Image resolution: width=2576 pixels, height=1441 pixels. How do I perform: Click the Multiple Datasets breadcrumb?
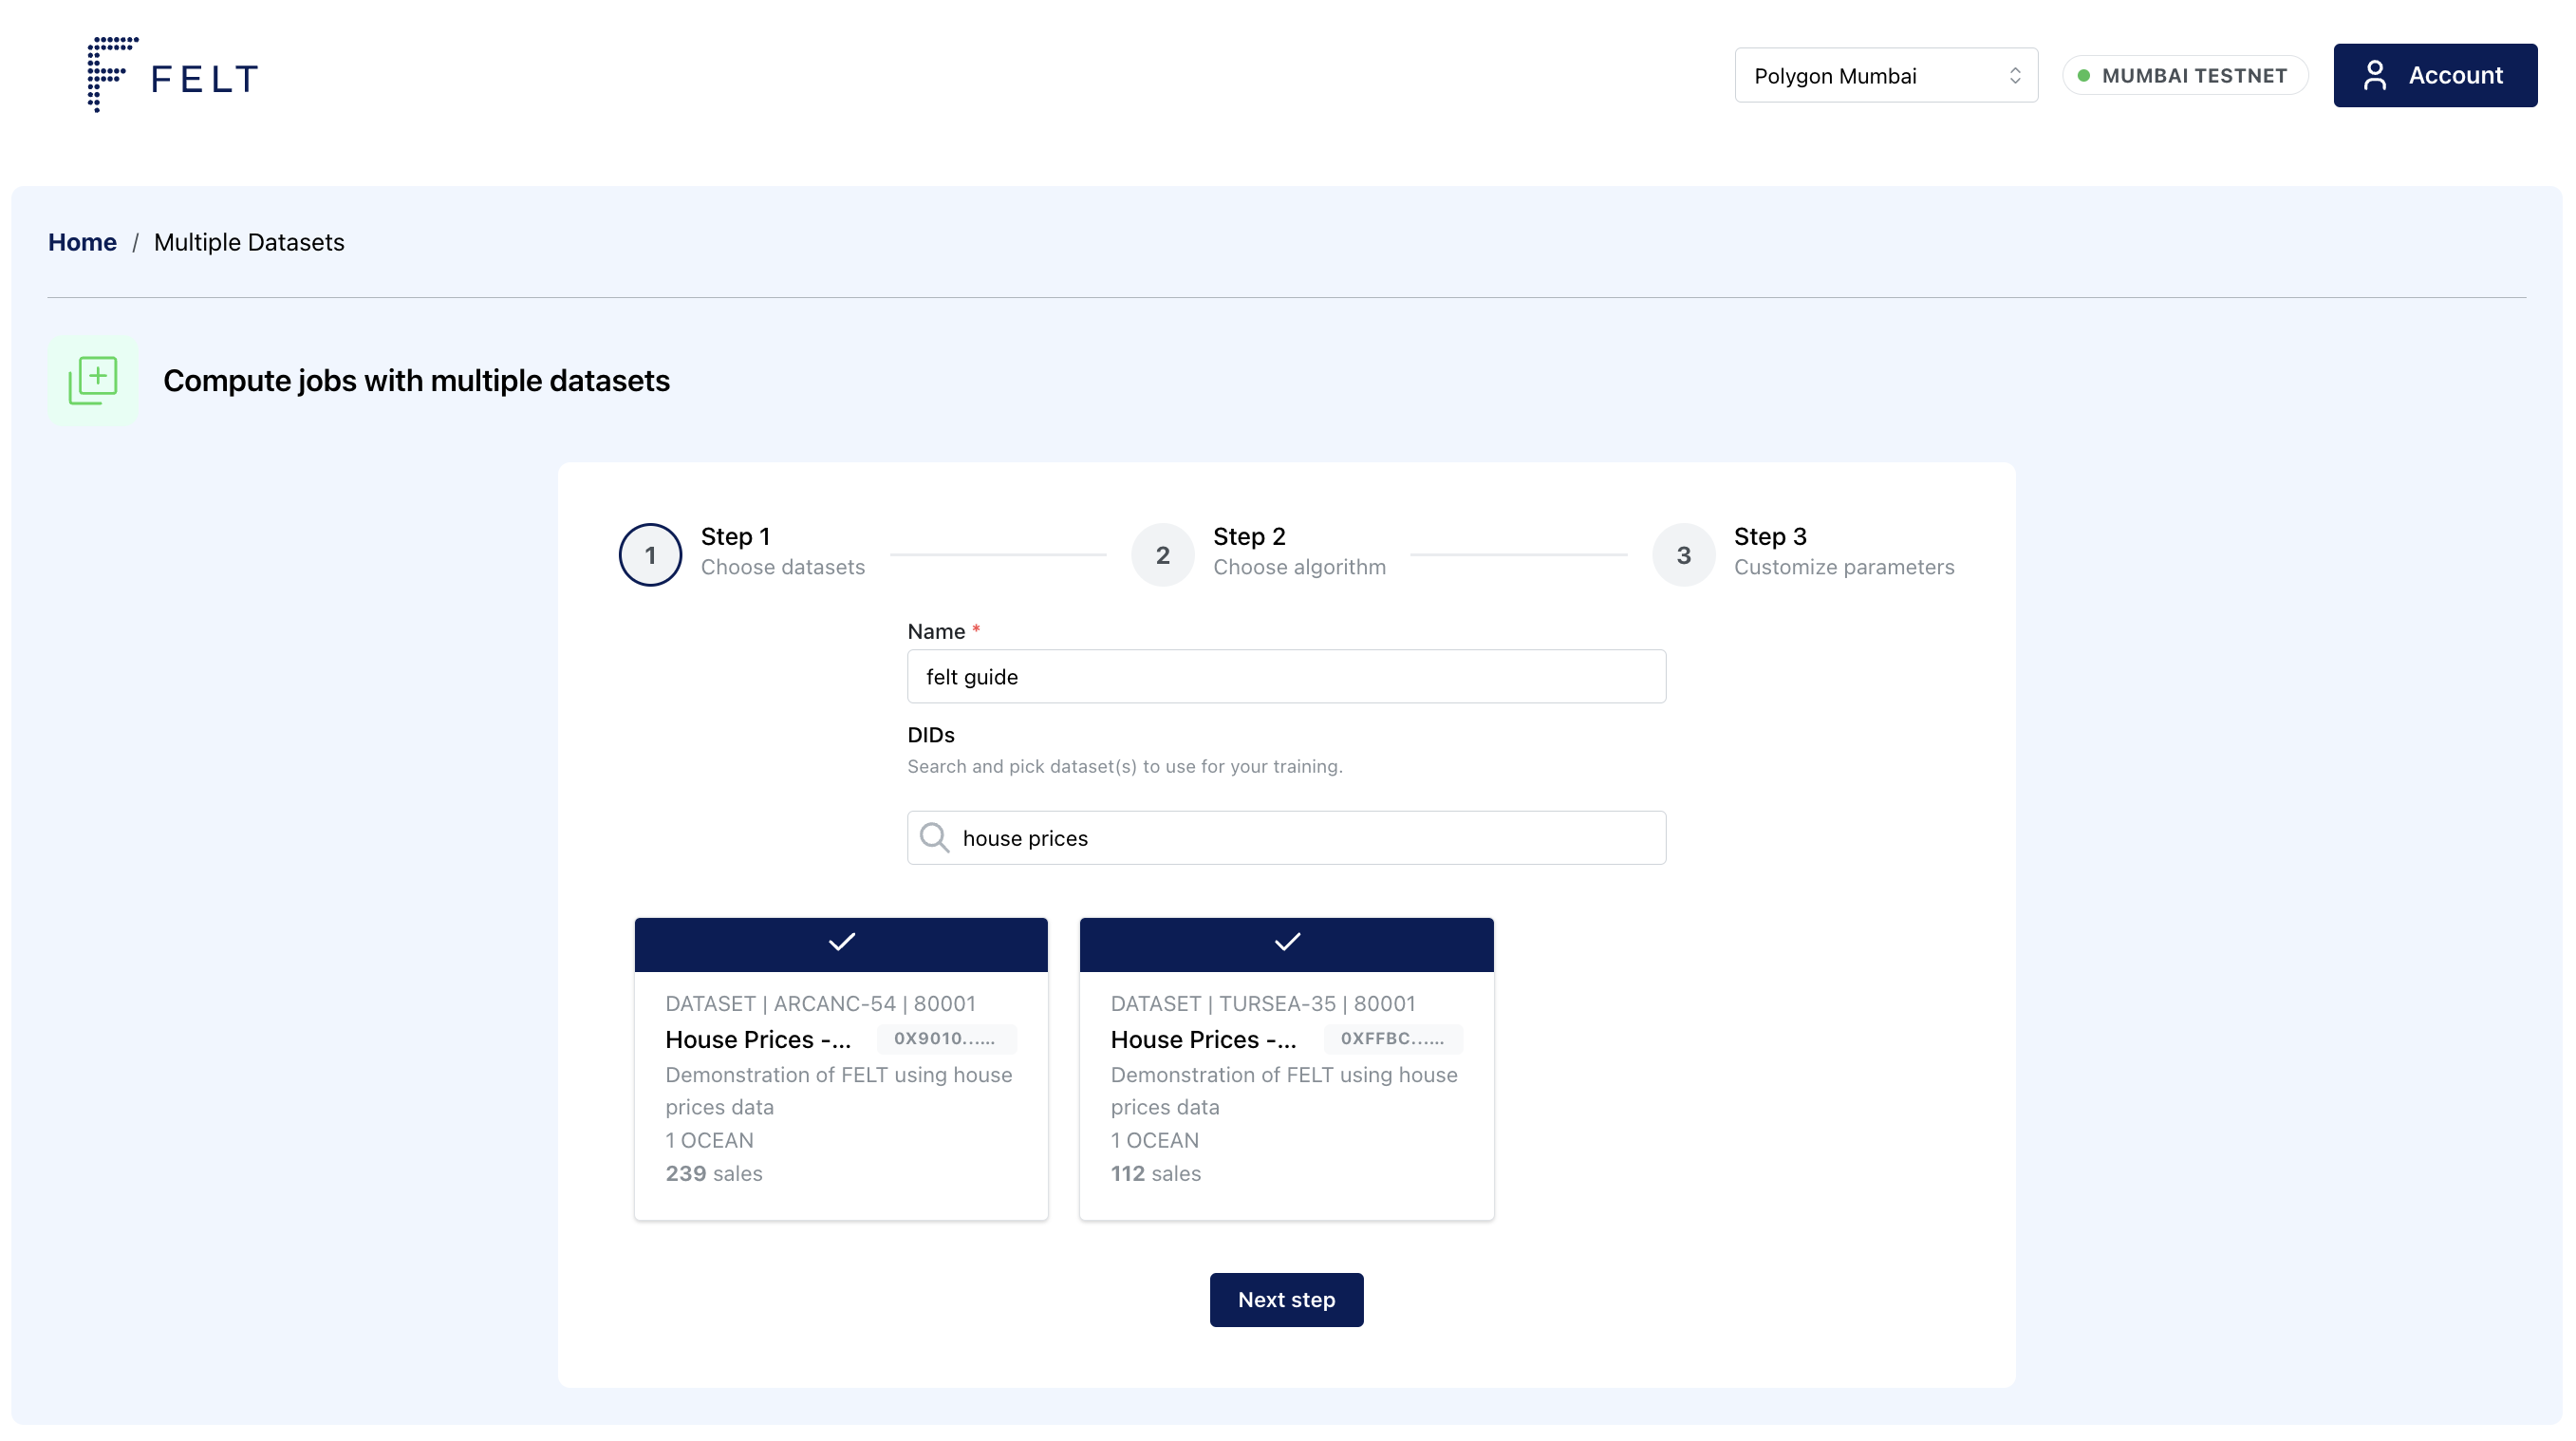249,242
